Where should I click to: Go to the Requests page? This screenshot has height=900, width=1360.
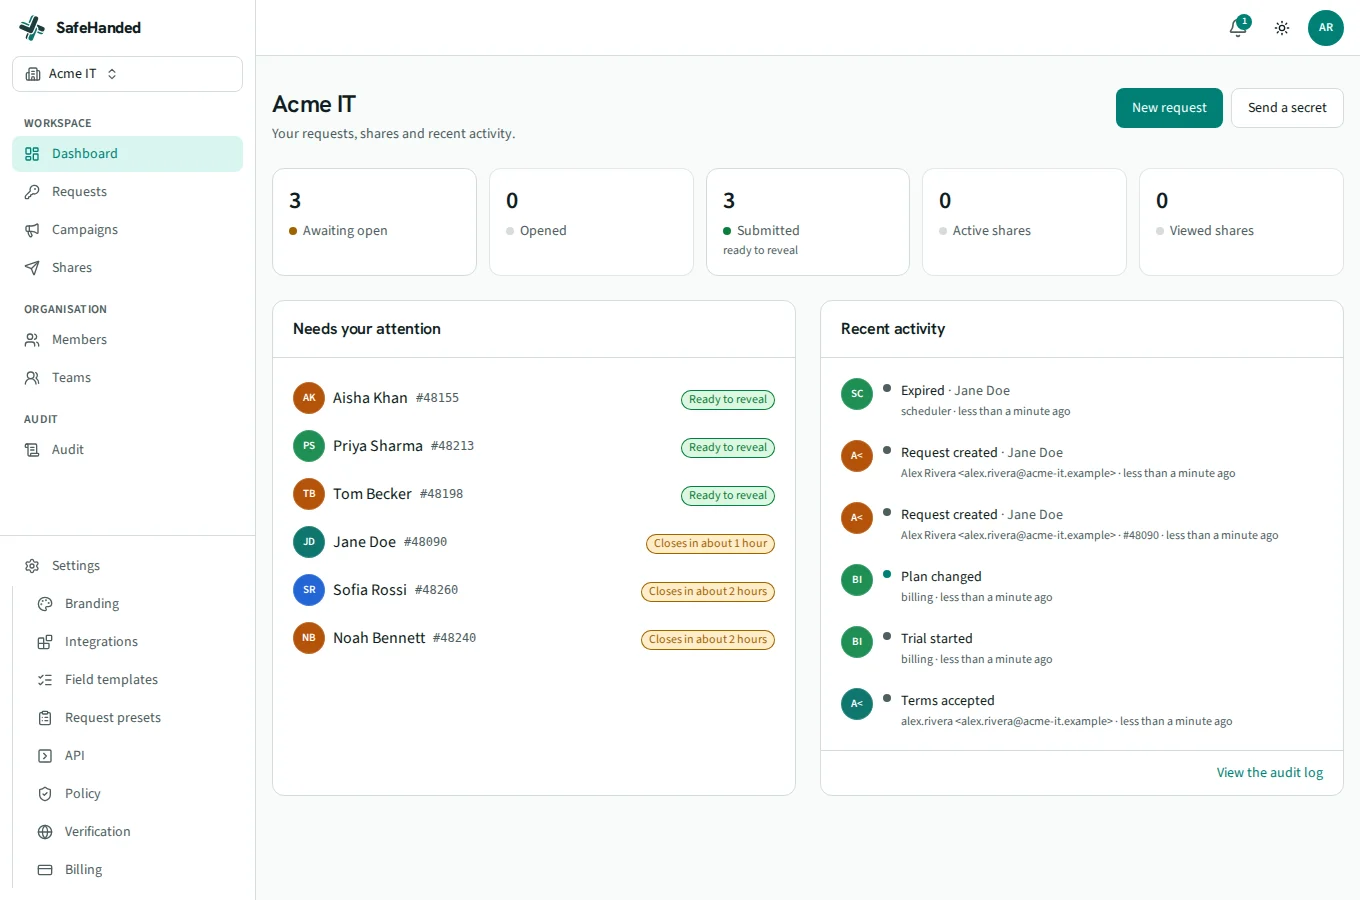[x=127, y=192]
